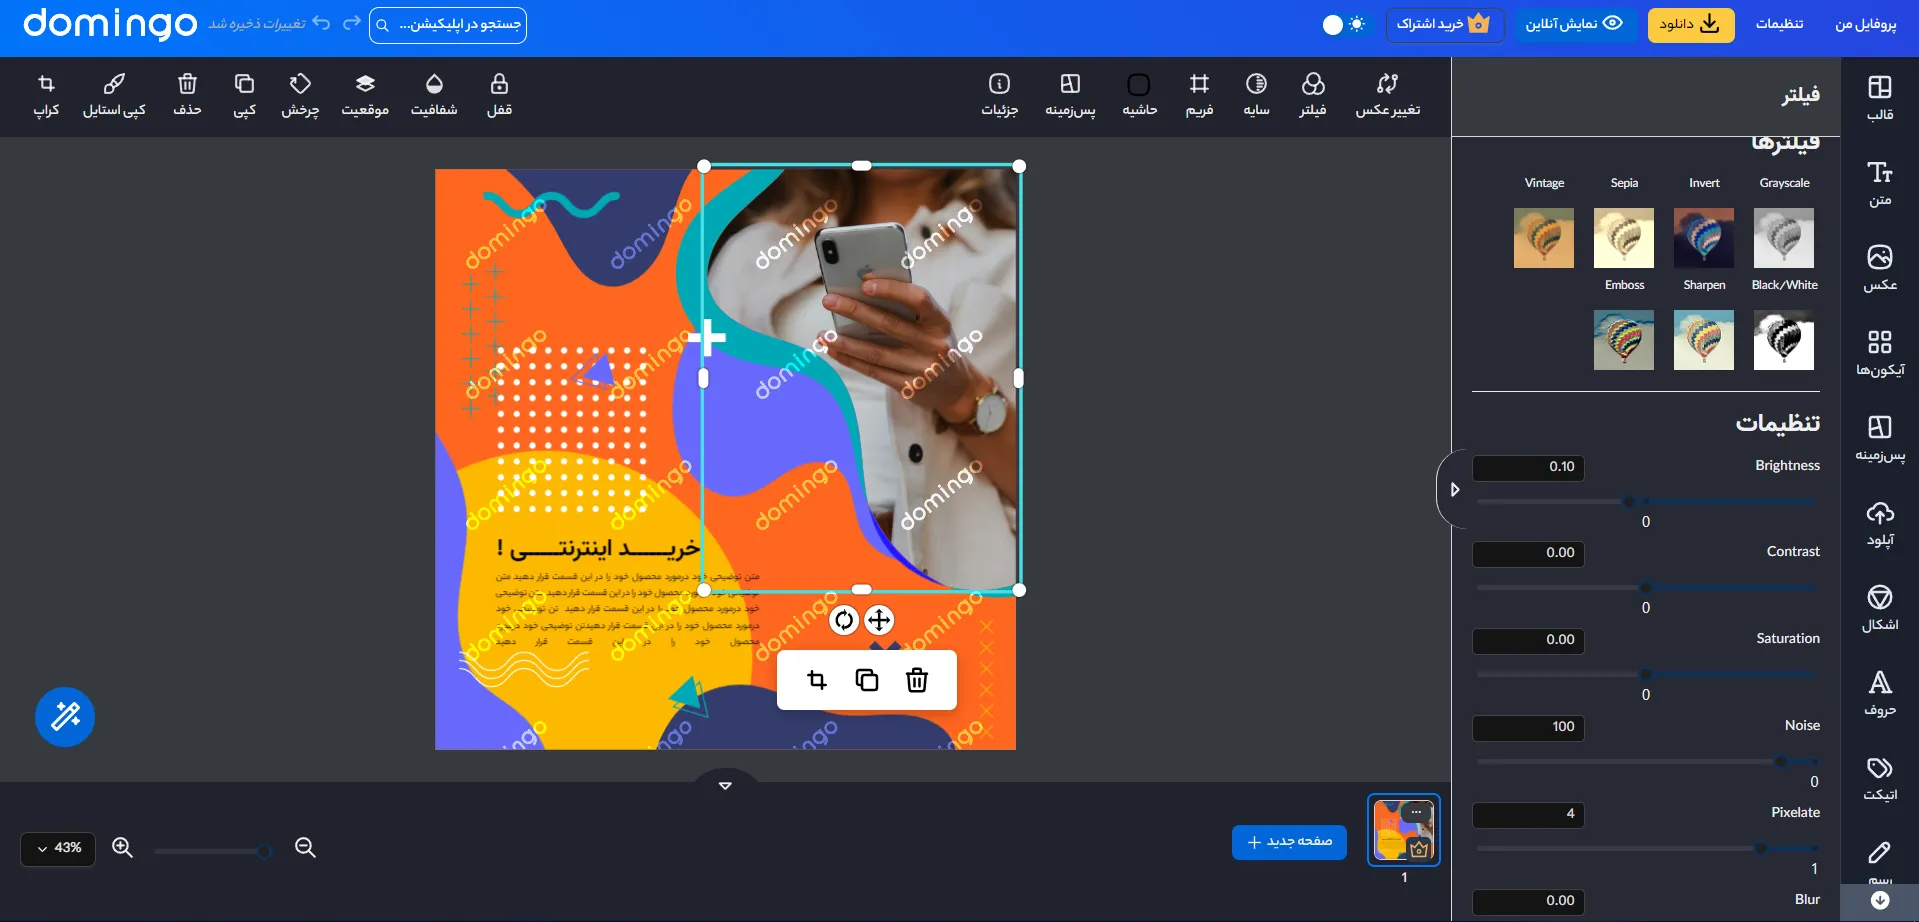Open the Background (پس‌زمینه) tool in top toolbar
The image size is (1919, 922).
(x=1070, y=96)
